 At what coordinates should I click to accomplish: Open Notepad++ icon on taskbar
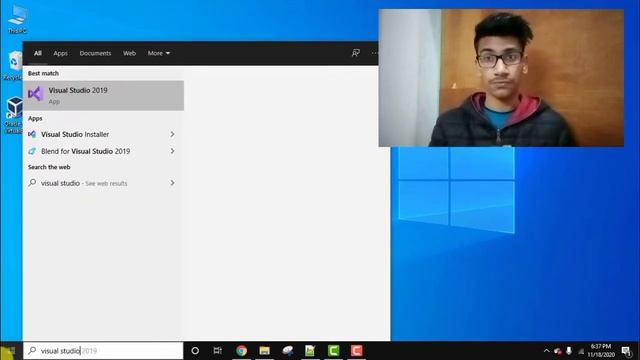[310, 351]
